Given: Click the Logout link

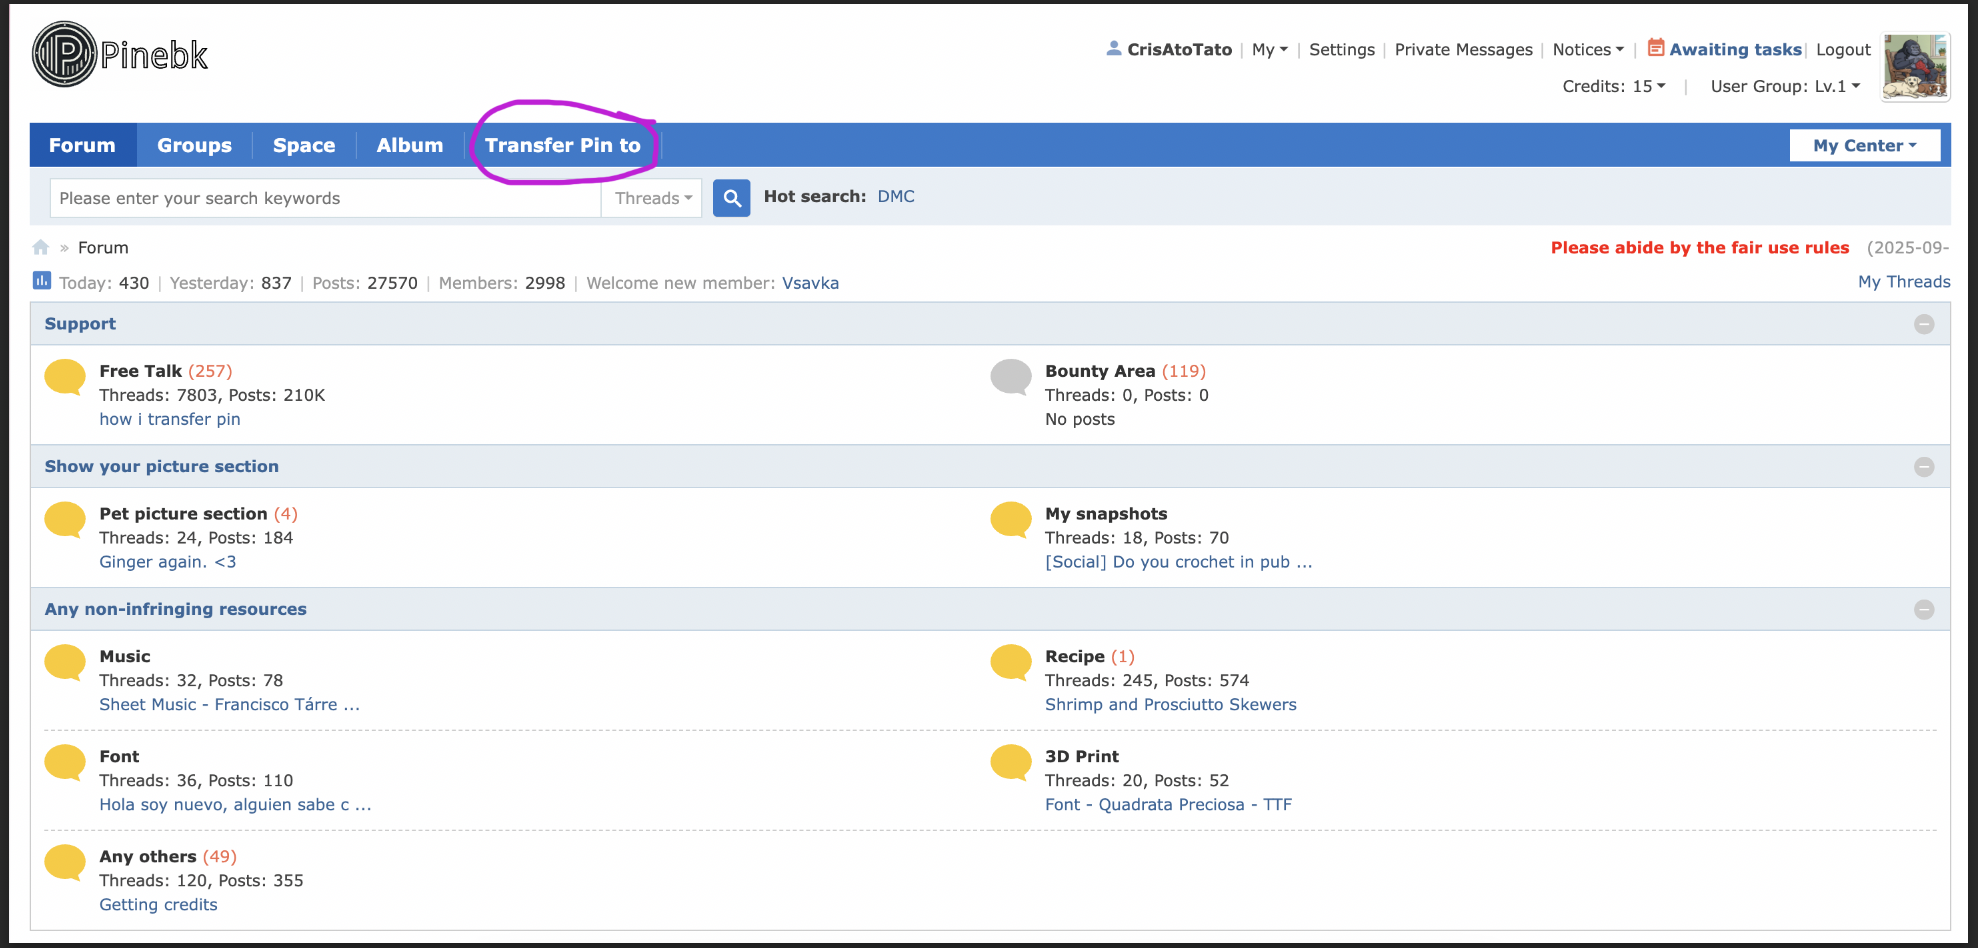Looking at the screenshot, I should pos(1843,49).
